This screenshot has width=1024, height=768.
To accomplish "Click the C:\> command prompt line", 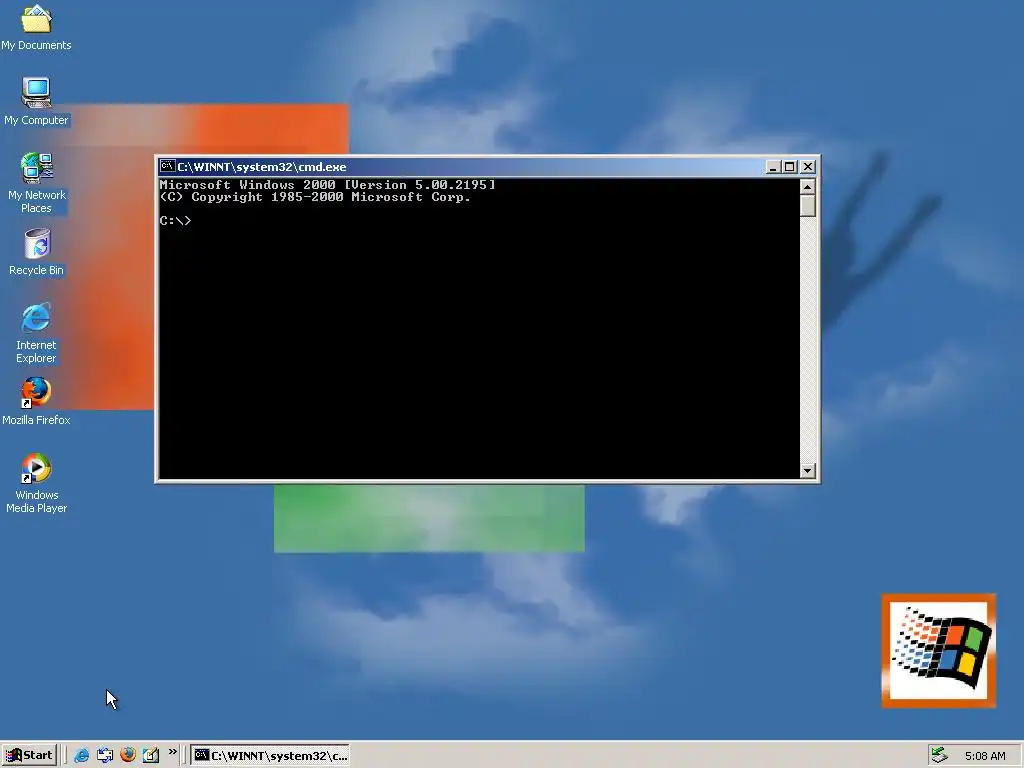I will tap(175, 221).
